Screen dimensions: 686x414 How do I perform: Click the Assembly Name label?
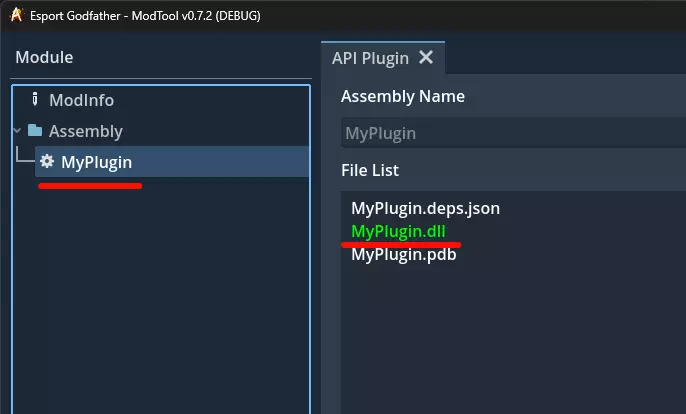(x=402, y=96)
